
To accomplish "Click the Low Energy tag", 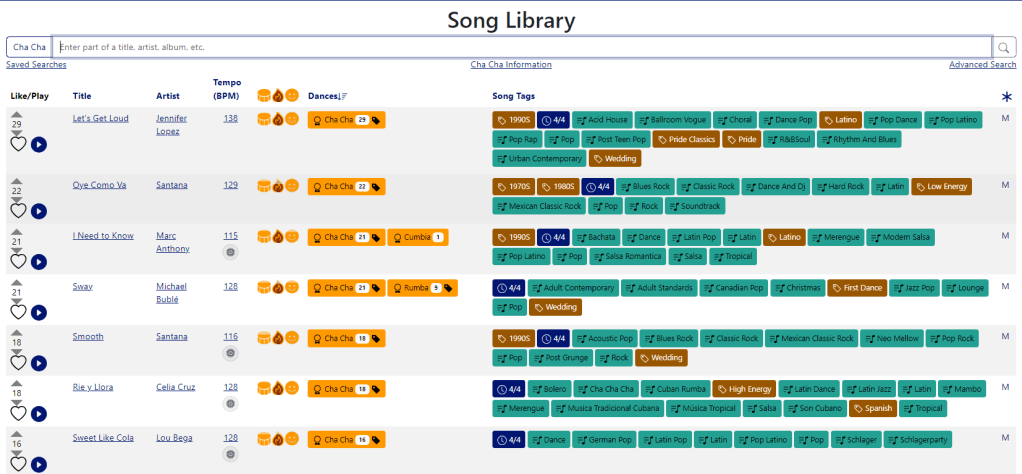I will (x=941, y=186).
